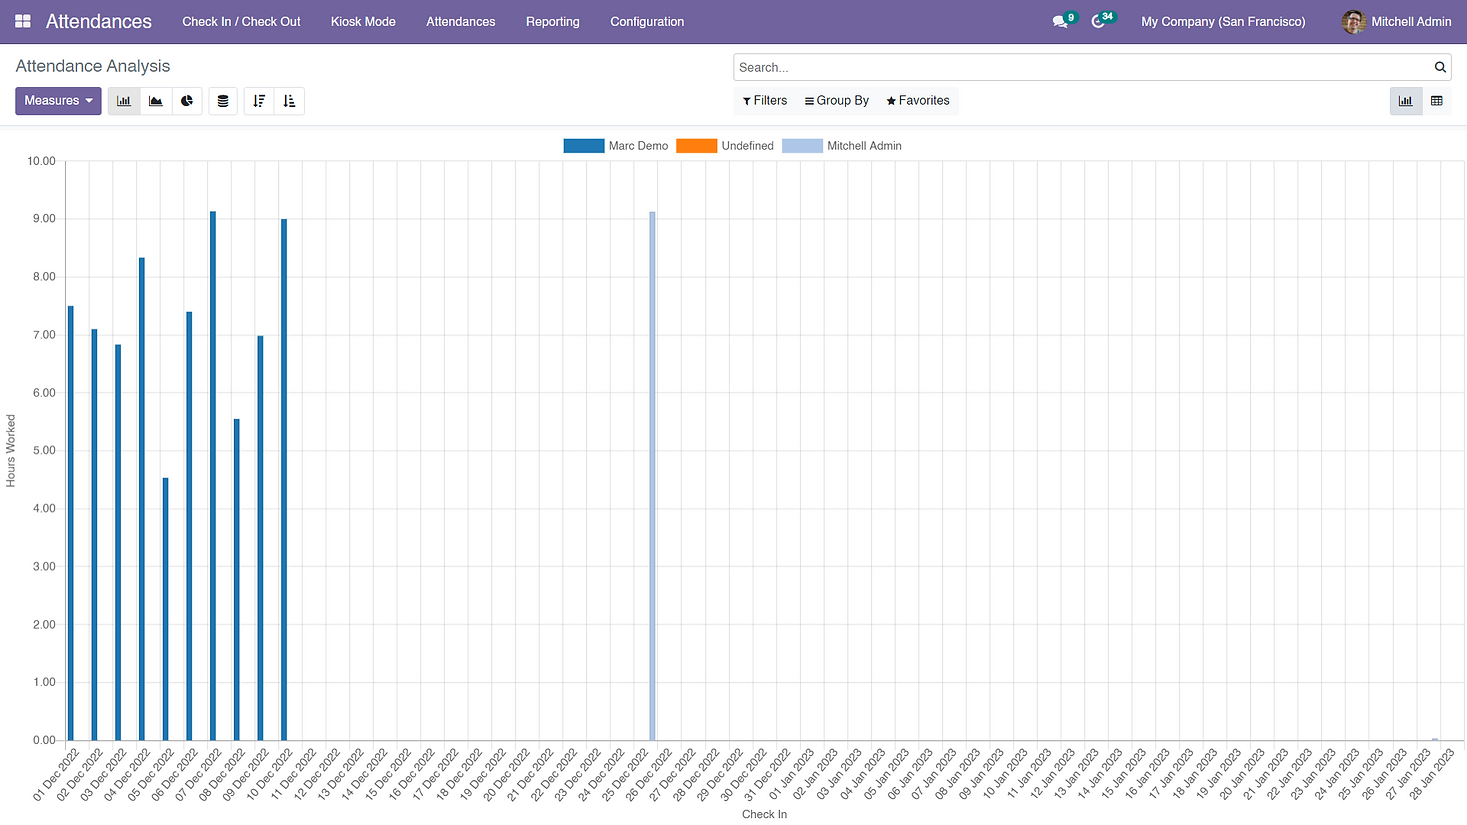Image resolution: width=1467 pixels, height=825 pixels.
Task: Open the Reporting menu
Action: [552, 21]
